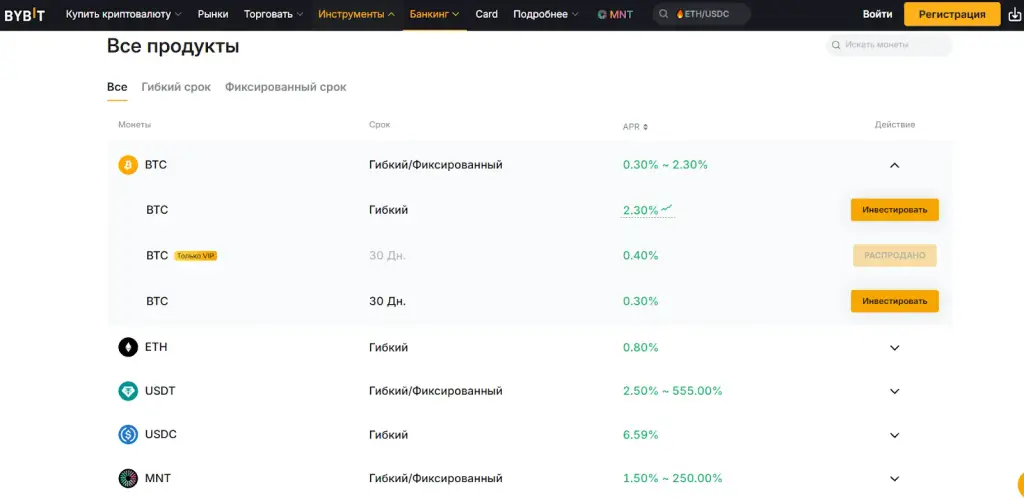The image size is (1024, 498).
Task: Open the Подробнее dropdown menu
Action: 546,14
